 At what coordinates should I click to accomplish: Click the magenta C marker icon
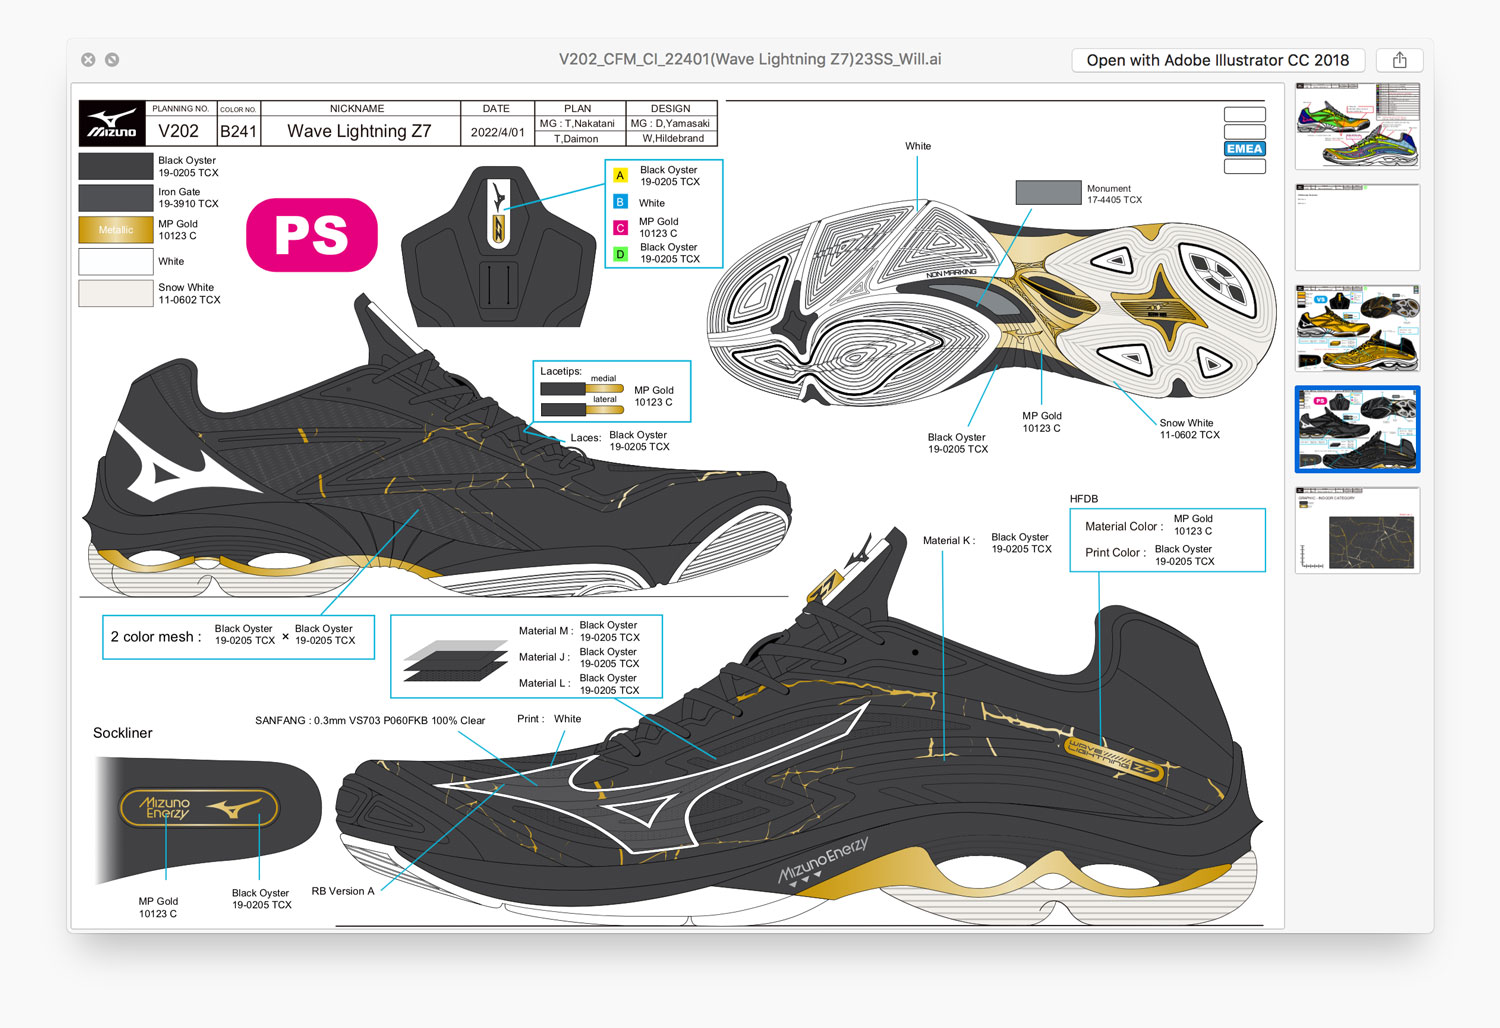coord(620,228)
